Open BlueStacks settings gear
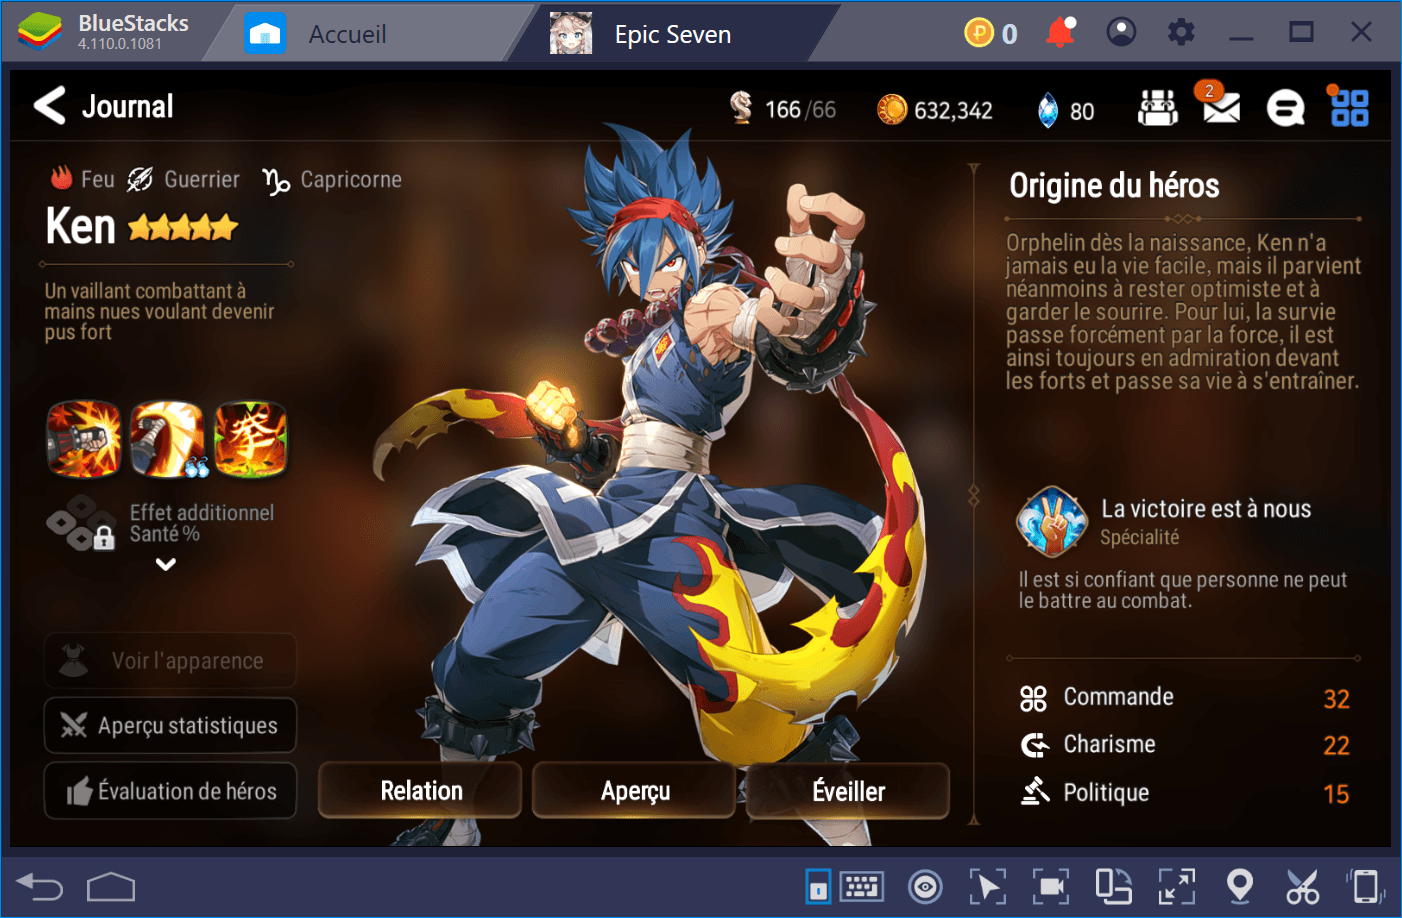 click(x=1181, y=33)
